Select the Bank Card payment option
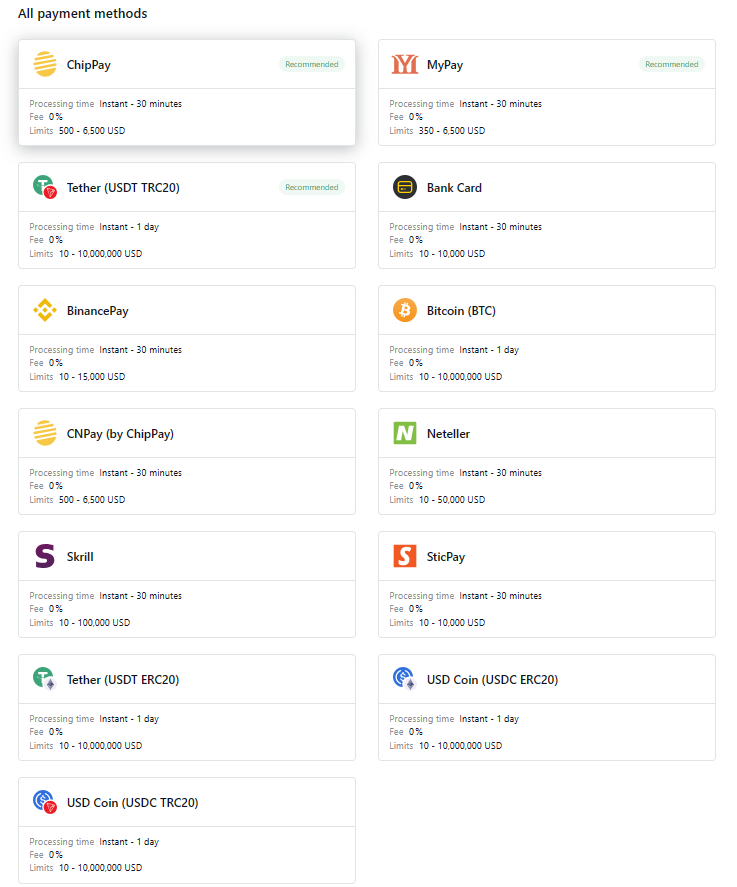 pyautogui.click(x=546, y=216)
